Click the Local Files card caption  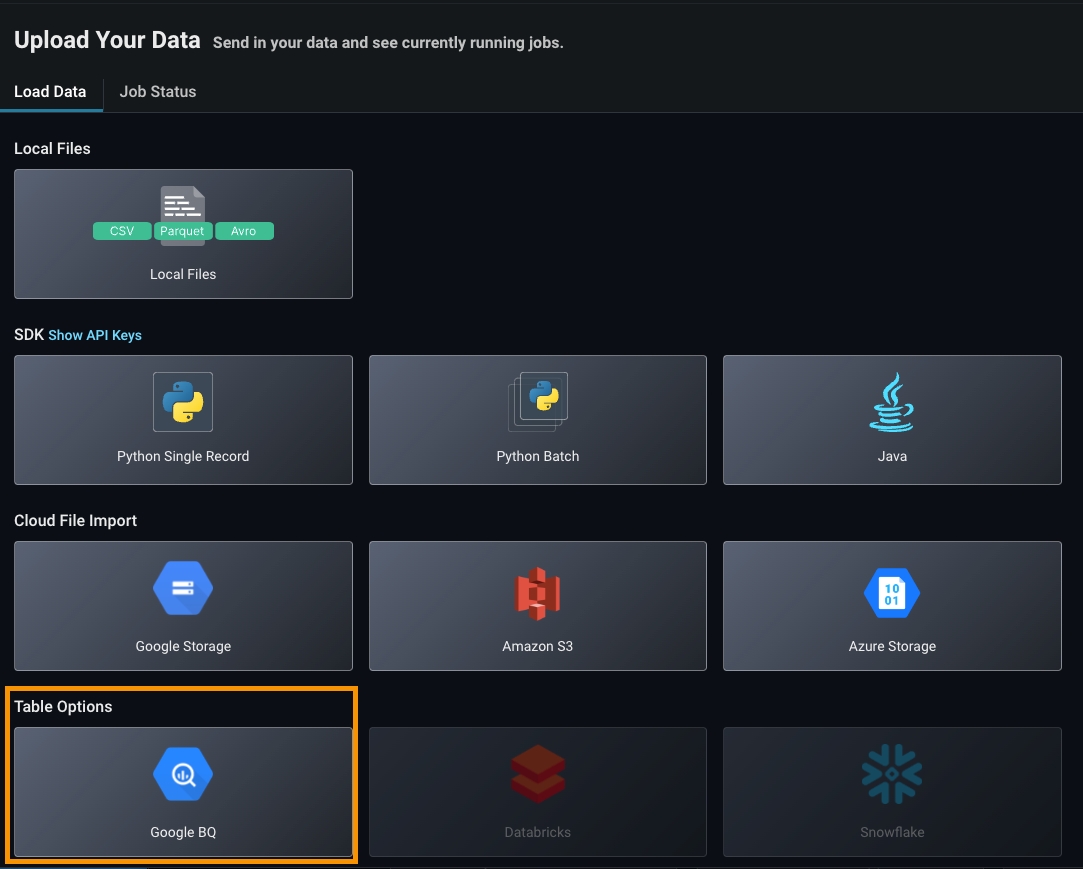tap(183, 274)
